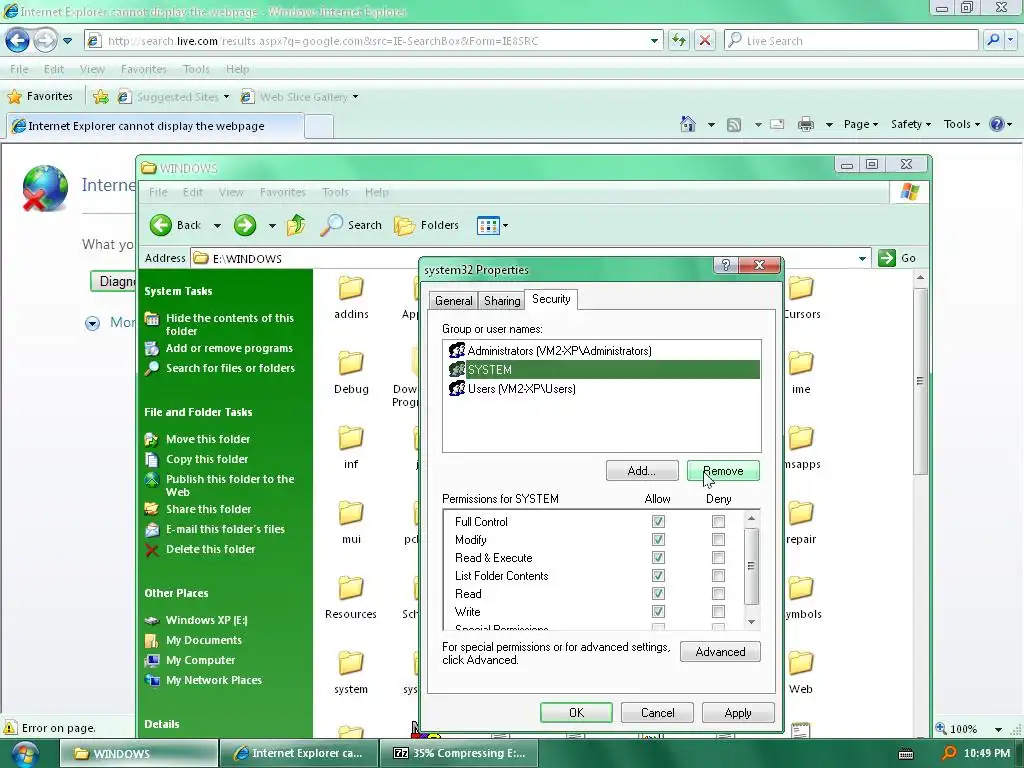The width and height of the screenshot is (1024, 768).
Task: Click the green Go arrow button
Action: tap(886, 258)
